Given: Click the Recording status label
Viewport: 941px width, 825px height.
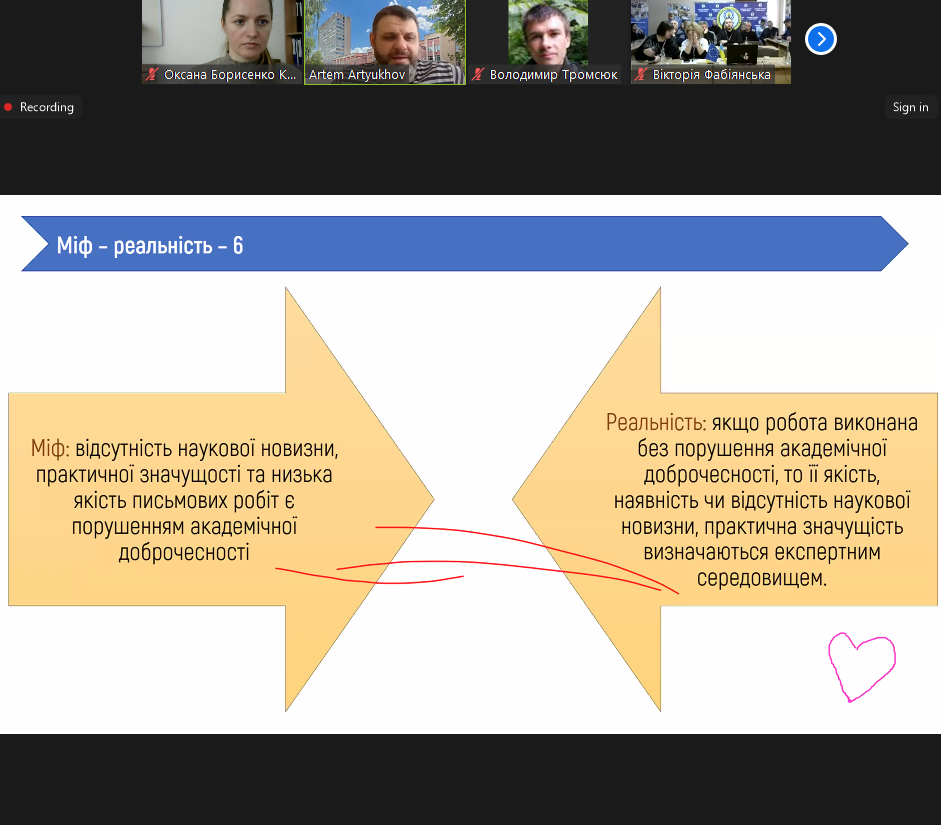Looking at the screenshot, I should pos(47,107).
